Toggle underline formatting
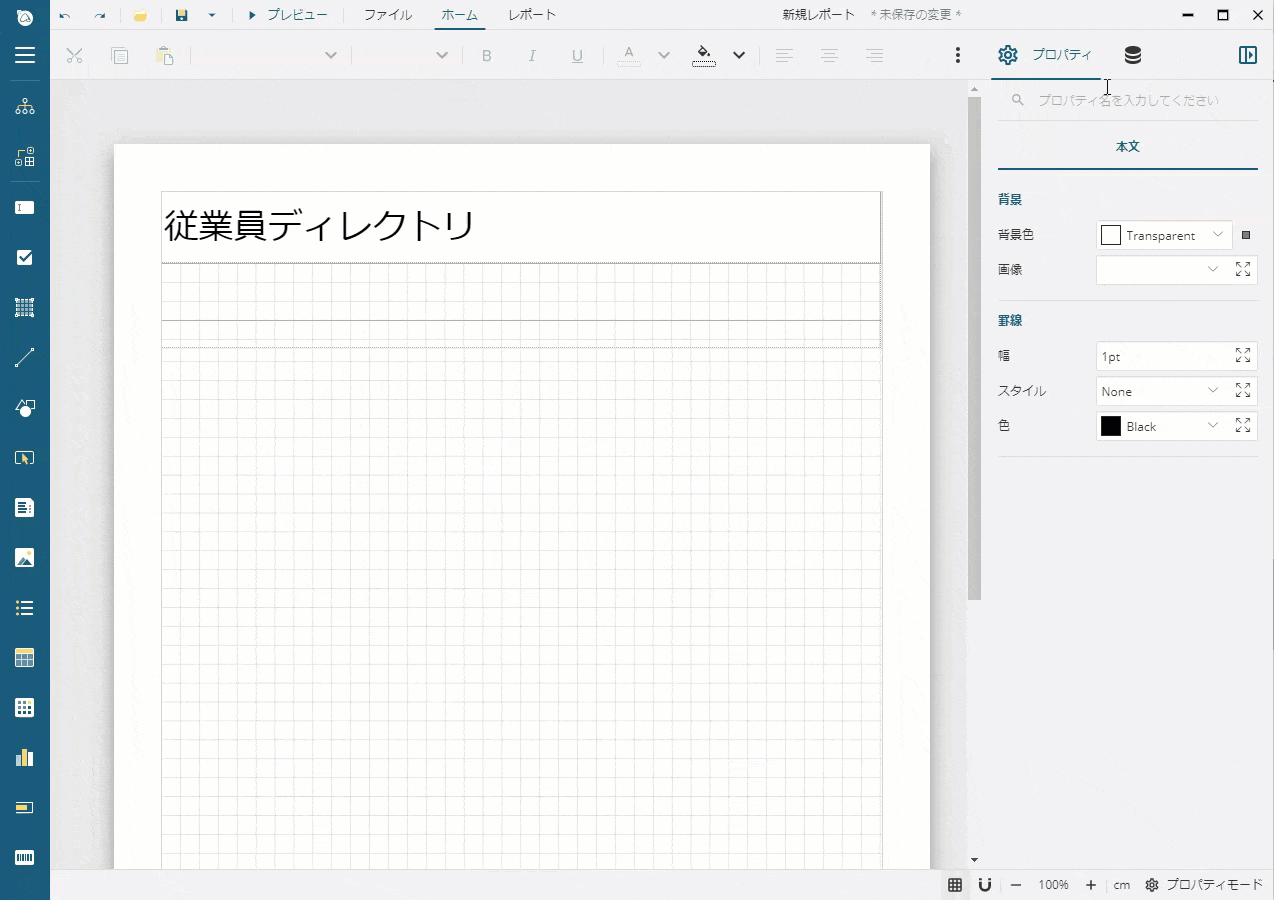The image size is (1274, 900). click(577, 56)
